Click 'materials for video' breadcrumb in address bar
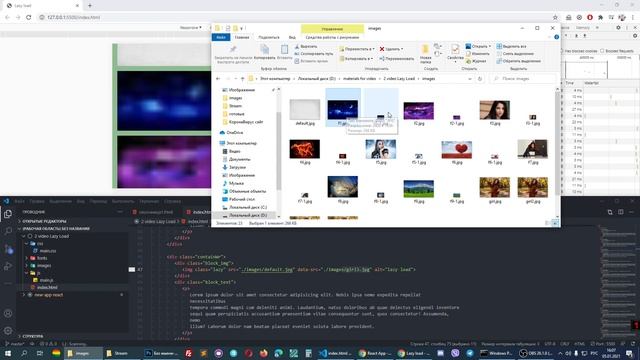Viewport: 640px width, 360px height. click(x=359, y=79)
